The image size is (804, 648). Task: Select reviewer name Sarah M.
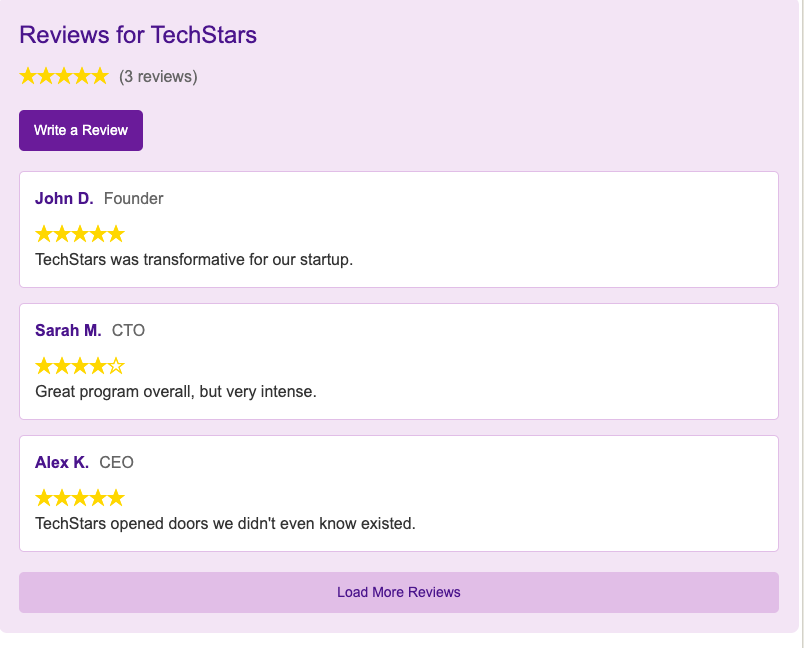click(68, 330)
